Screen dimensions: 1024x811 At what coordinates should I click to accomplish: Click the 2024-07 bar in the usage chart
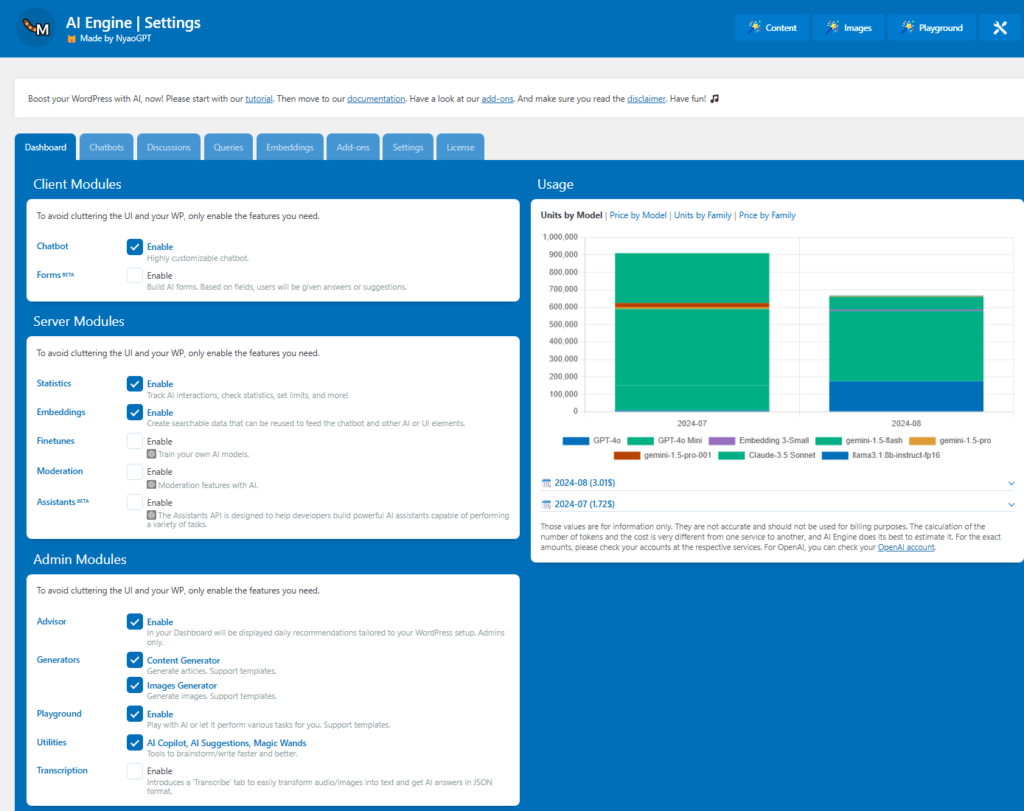[x=692, y=332]
